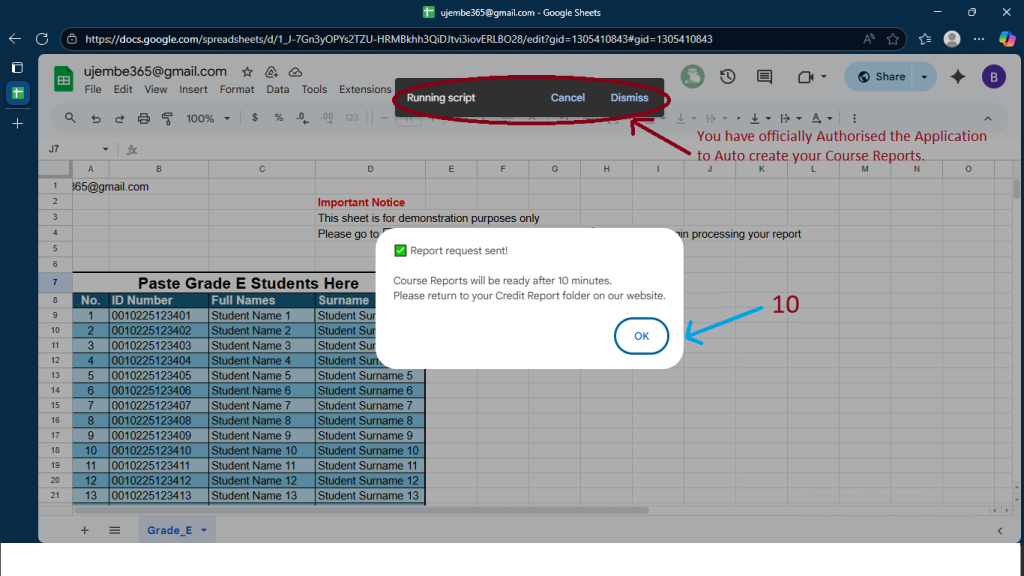Viewport: 1024px width, 576px height.
Task: Dismiss the Running script notification
Action: coord(629,98)
